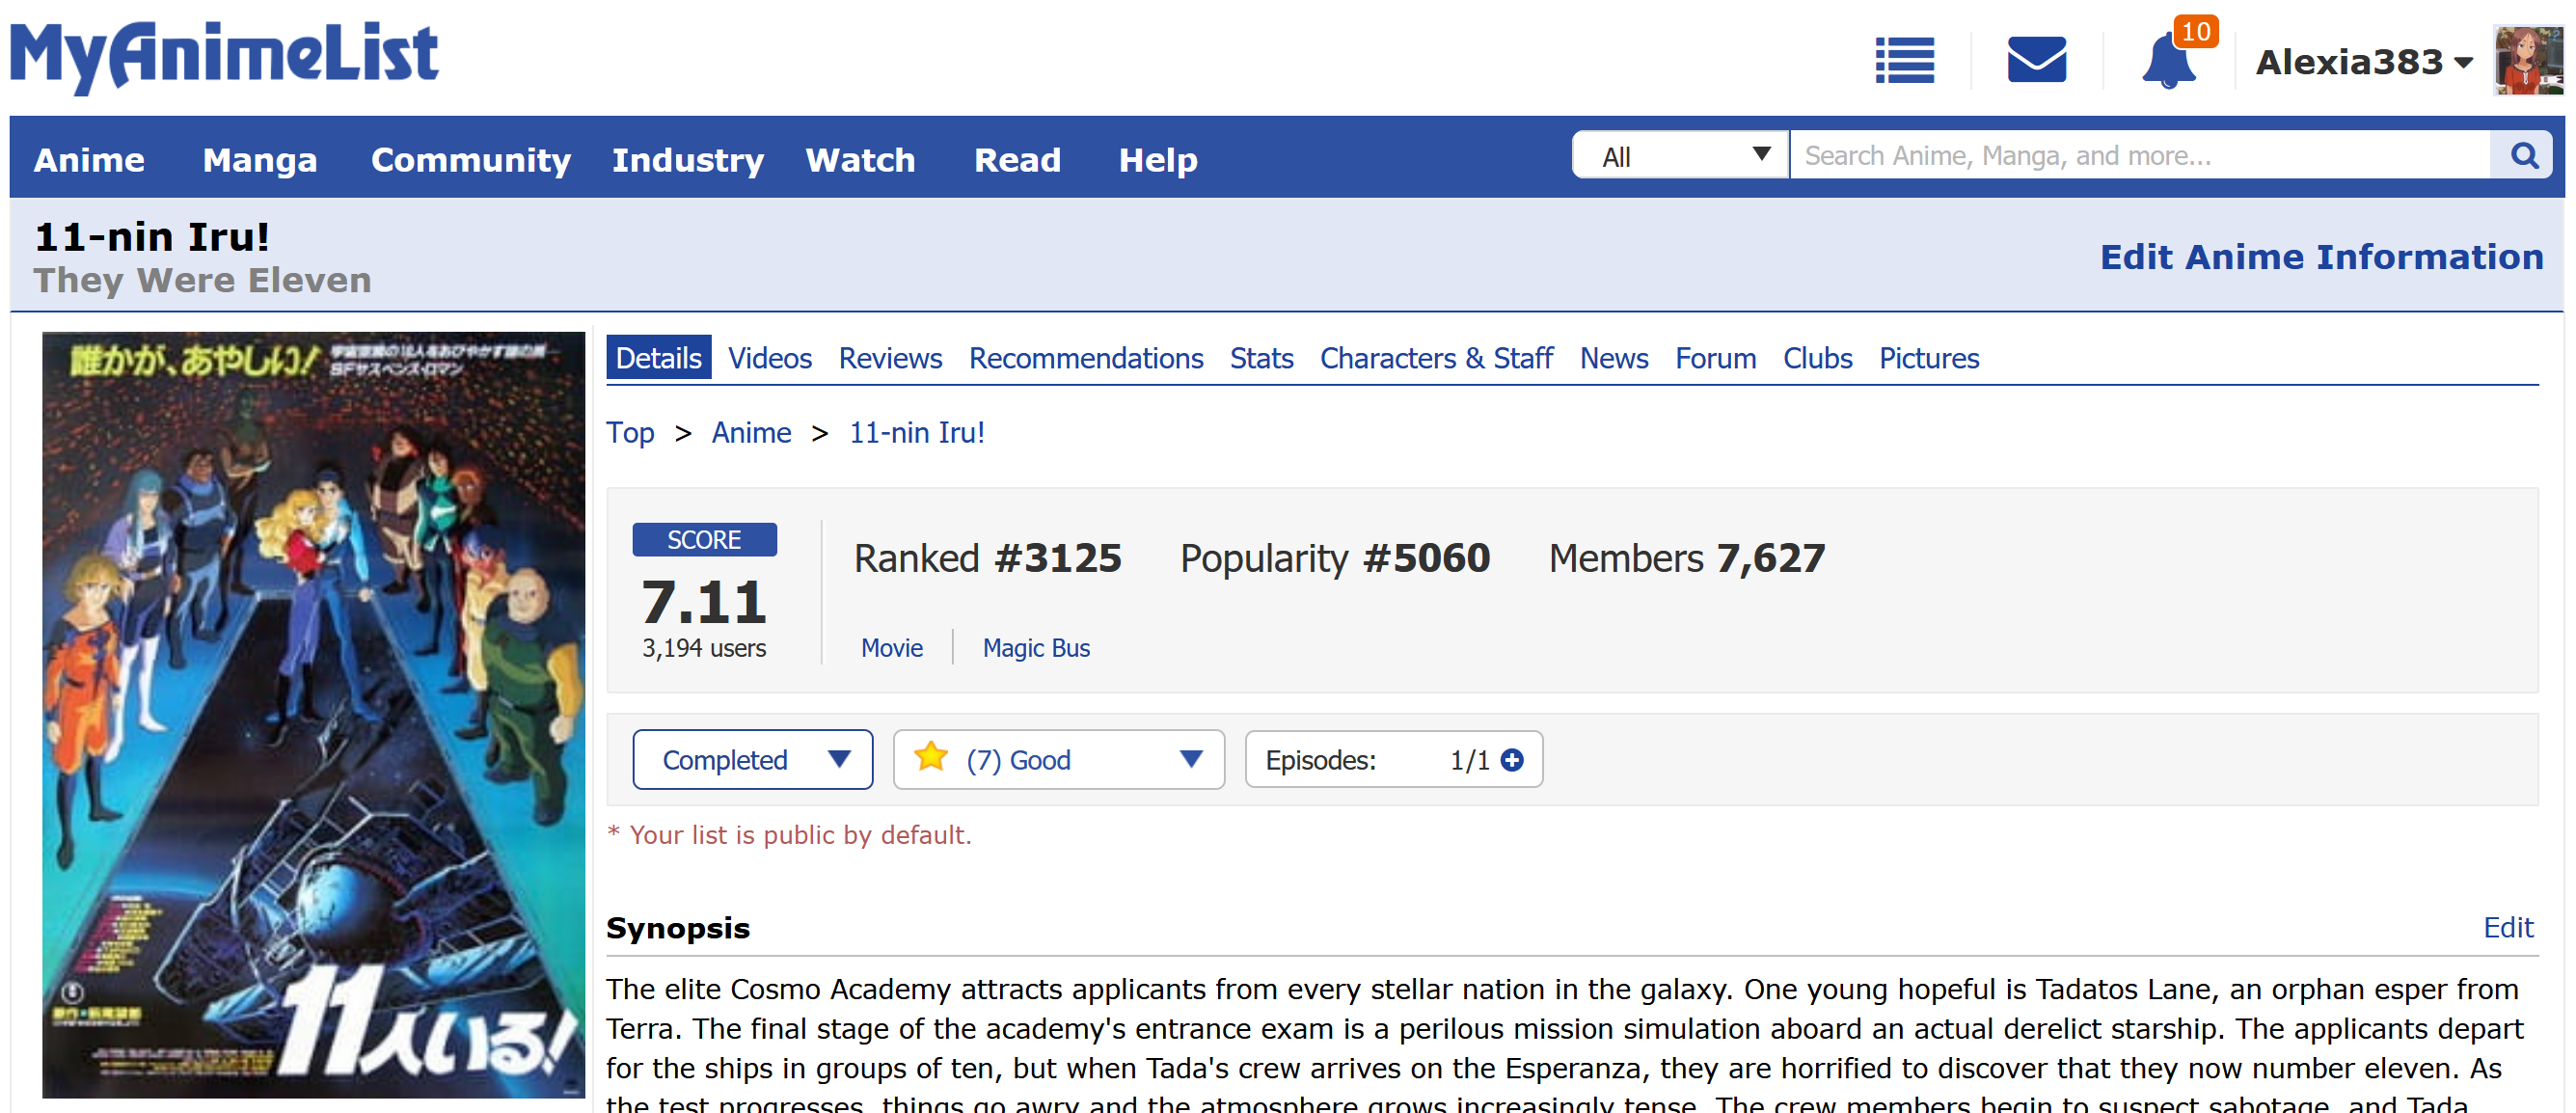Switch to the Videos tab
Screen dimensions: 2576x1113
click(769, 358)
